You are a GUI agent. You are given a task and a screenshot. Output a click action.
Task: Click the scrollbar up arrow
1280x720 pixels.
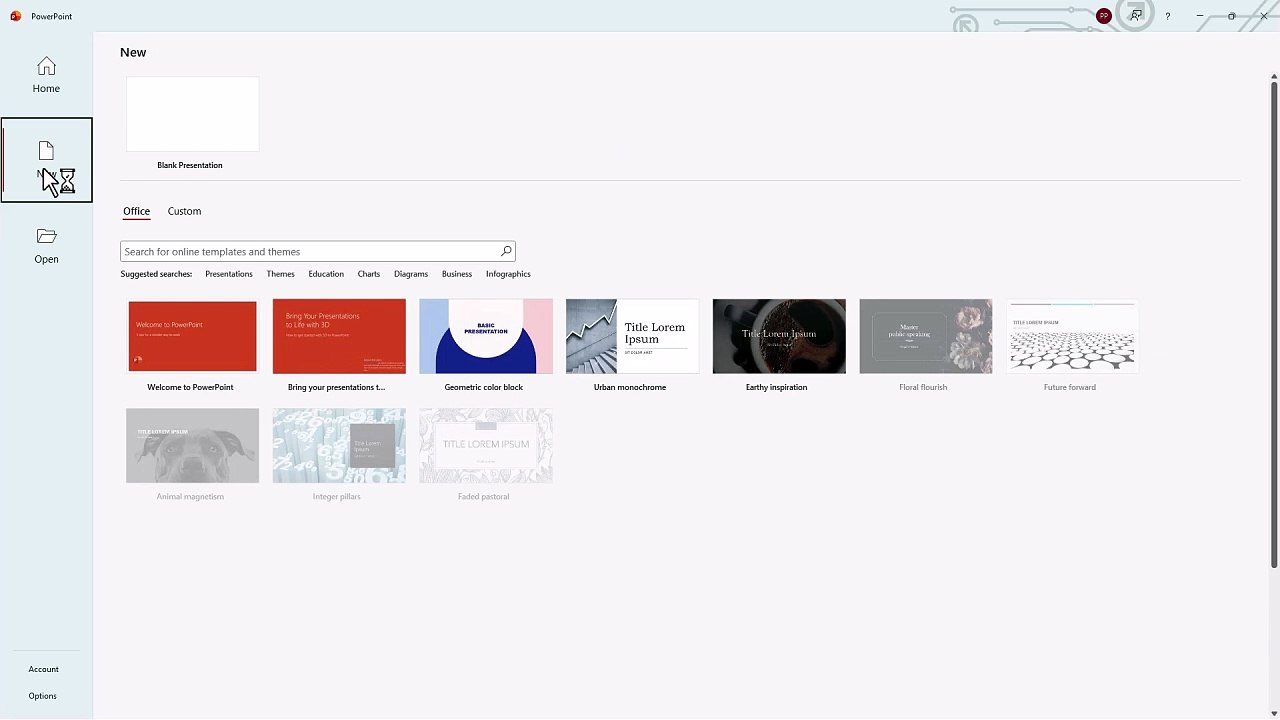click(x=1274, y=76)
